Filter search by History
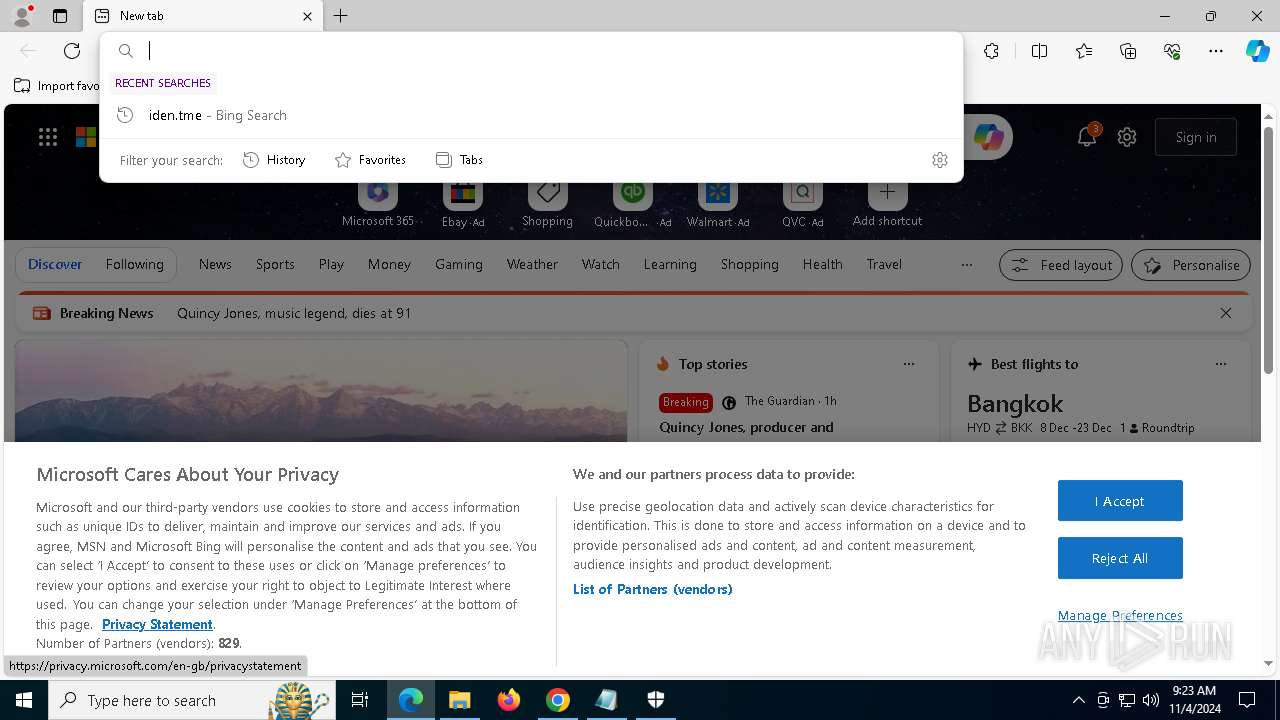The image size is (1280, 720). 274,160
